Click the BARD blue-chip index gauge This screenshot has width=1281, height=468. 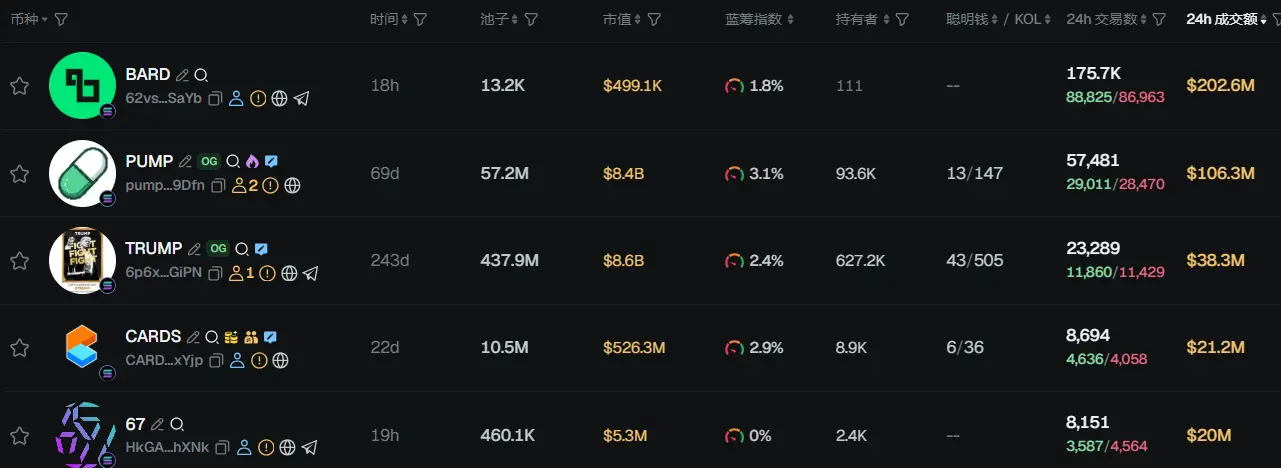734,86
